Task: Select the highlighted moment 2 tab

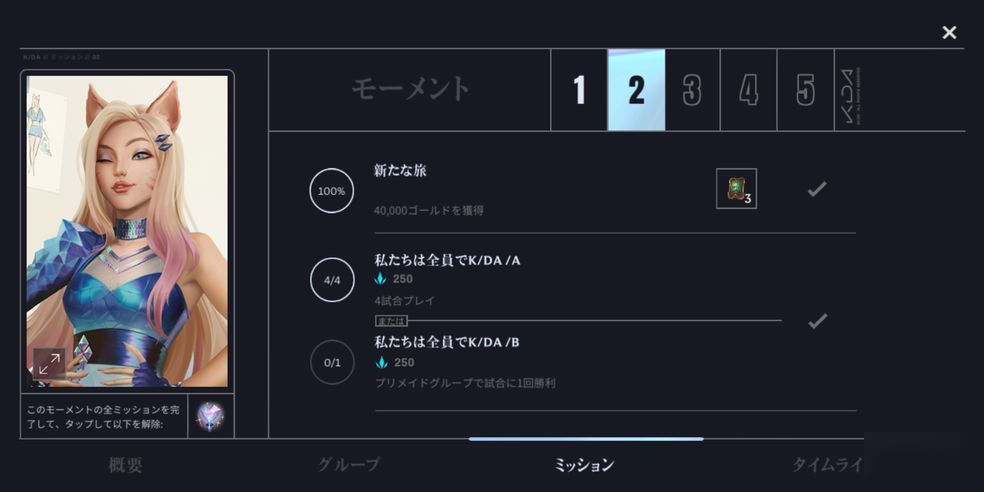Action: tap(636, 90)
